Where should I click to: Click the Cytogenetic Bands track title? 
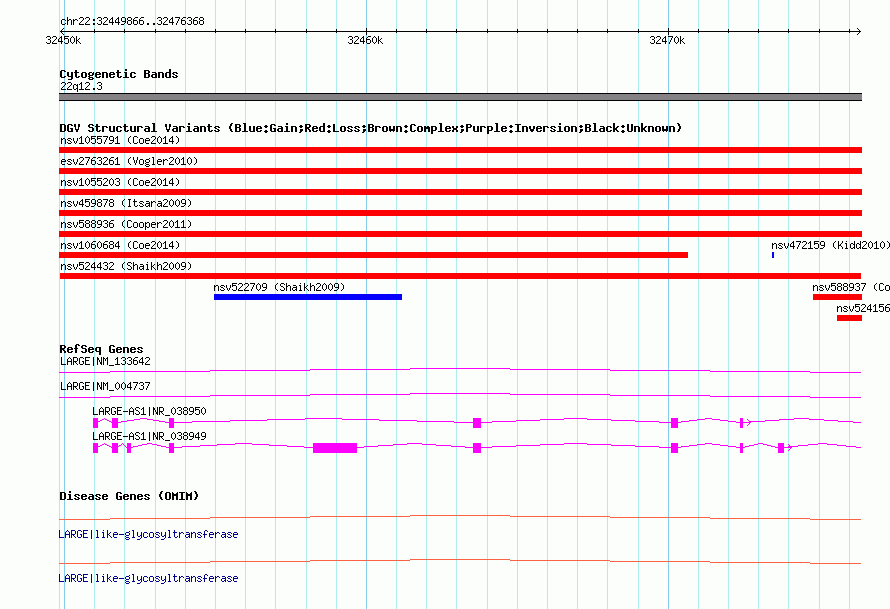point(119,74)
